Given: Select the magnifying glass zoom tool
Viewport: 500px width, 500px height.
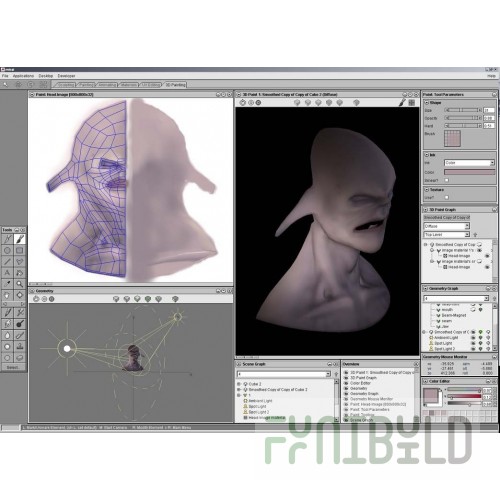Looking at the screenshot, I should point(20,284).
